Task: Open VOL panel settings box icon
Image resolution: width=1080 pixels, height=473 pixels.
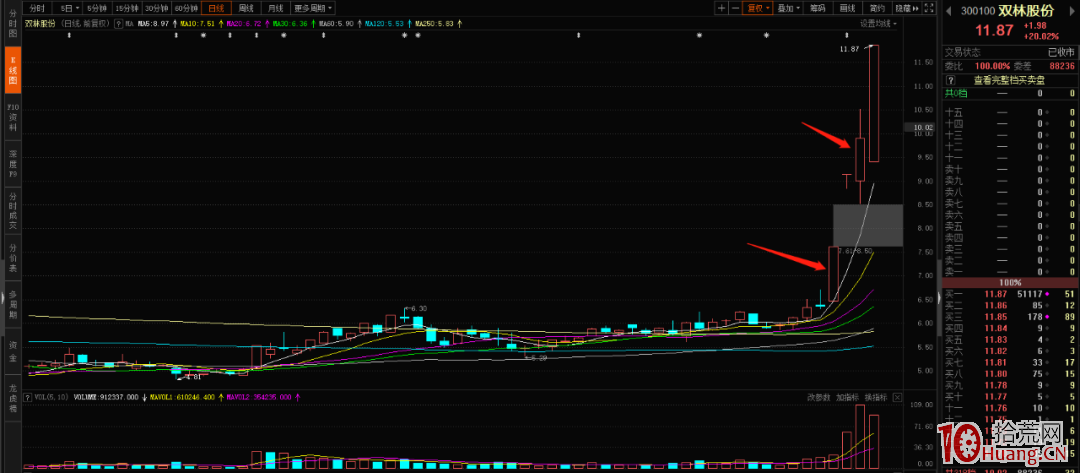Action: (28, 397)
